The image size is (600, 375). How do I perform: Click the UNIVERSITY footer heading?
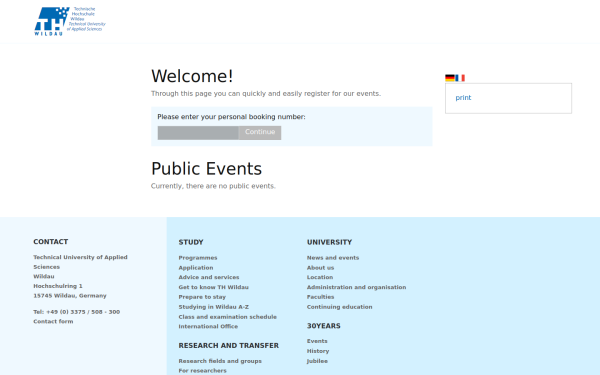click(x=329, y=242)
